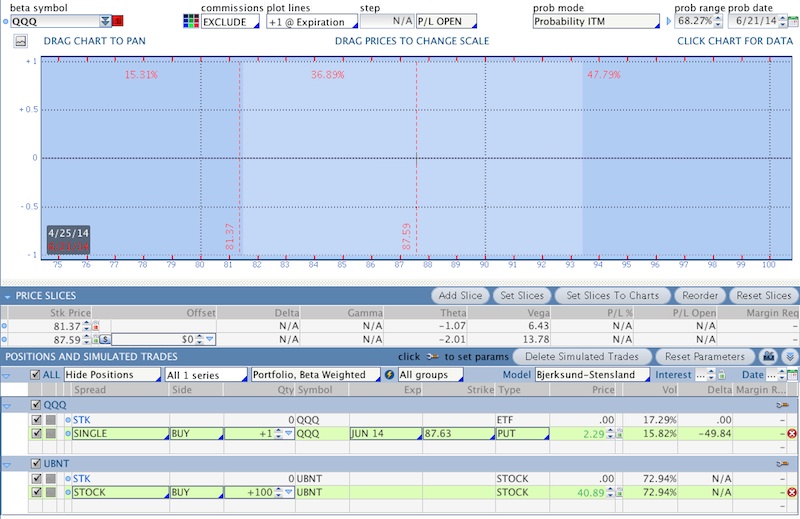Open the All 1 series dropdown
800x519 pixels.
206,375
